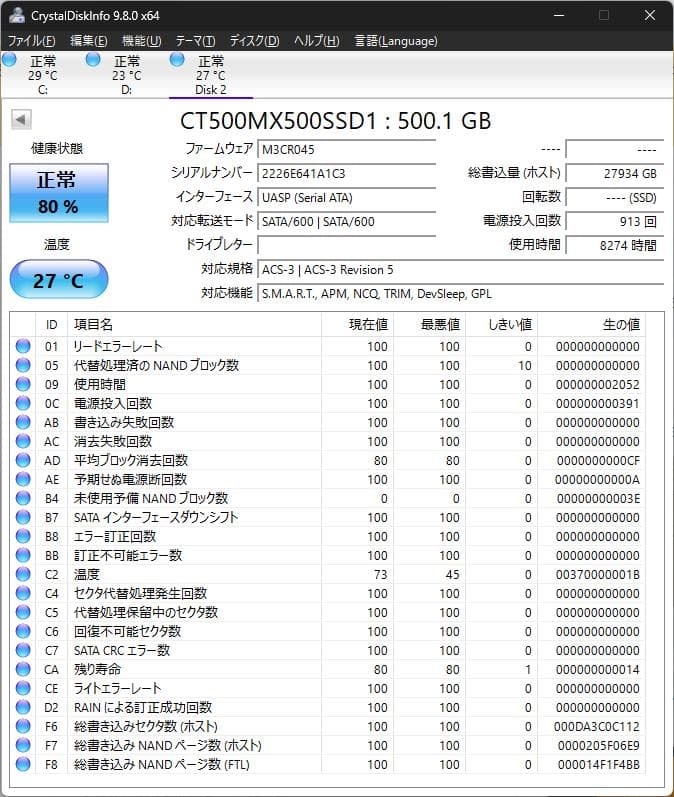Click the blue orb for ID CA row
This screenshot has width=674, height=797.
point(23,669)
